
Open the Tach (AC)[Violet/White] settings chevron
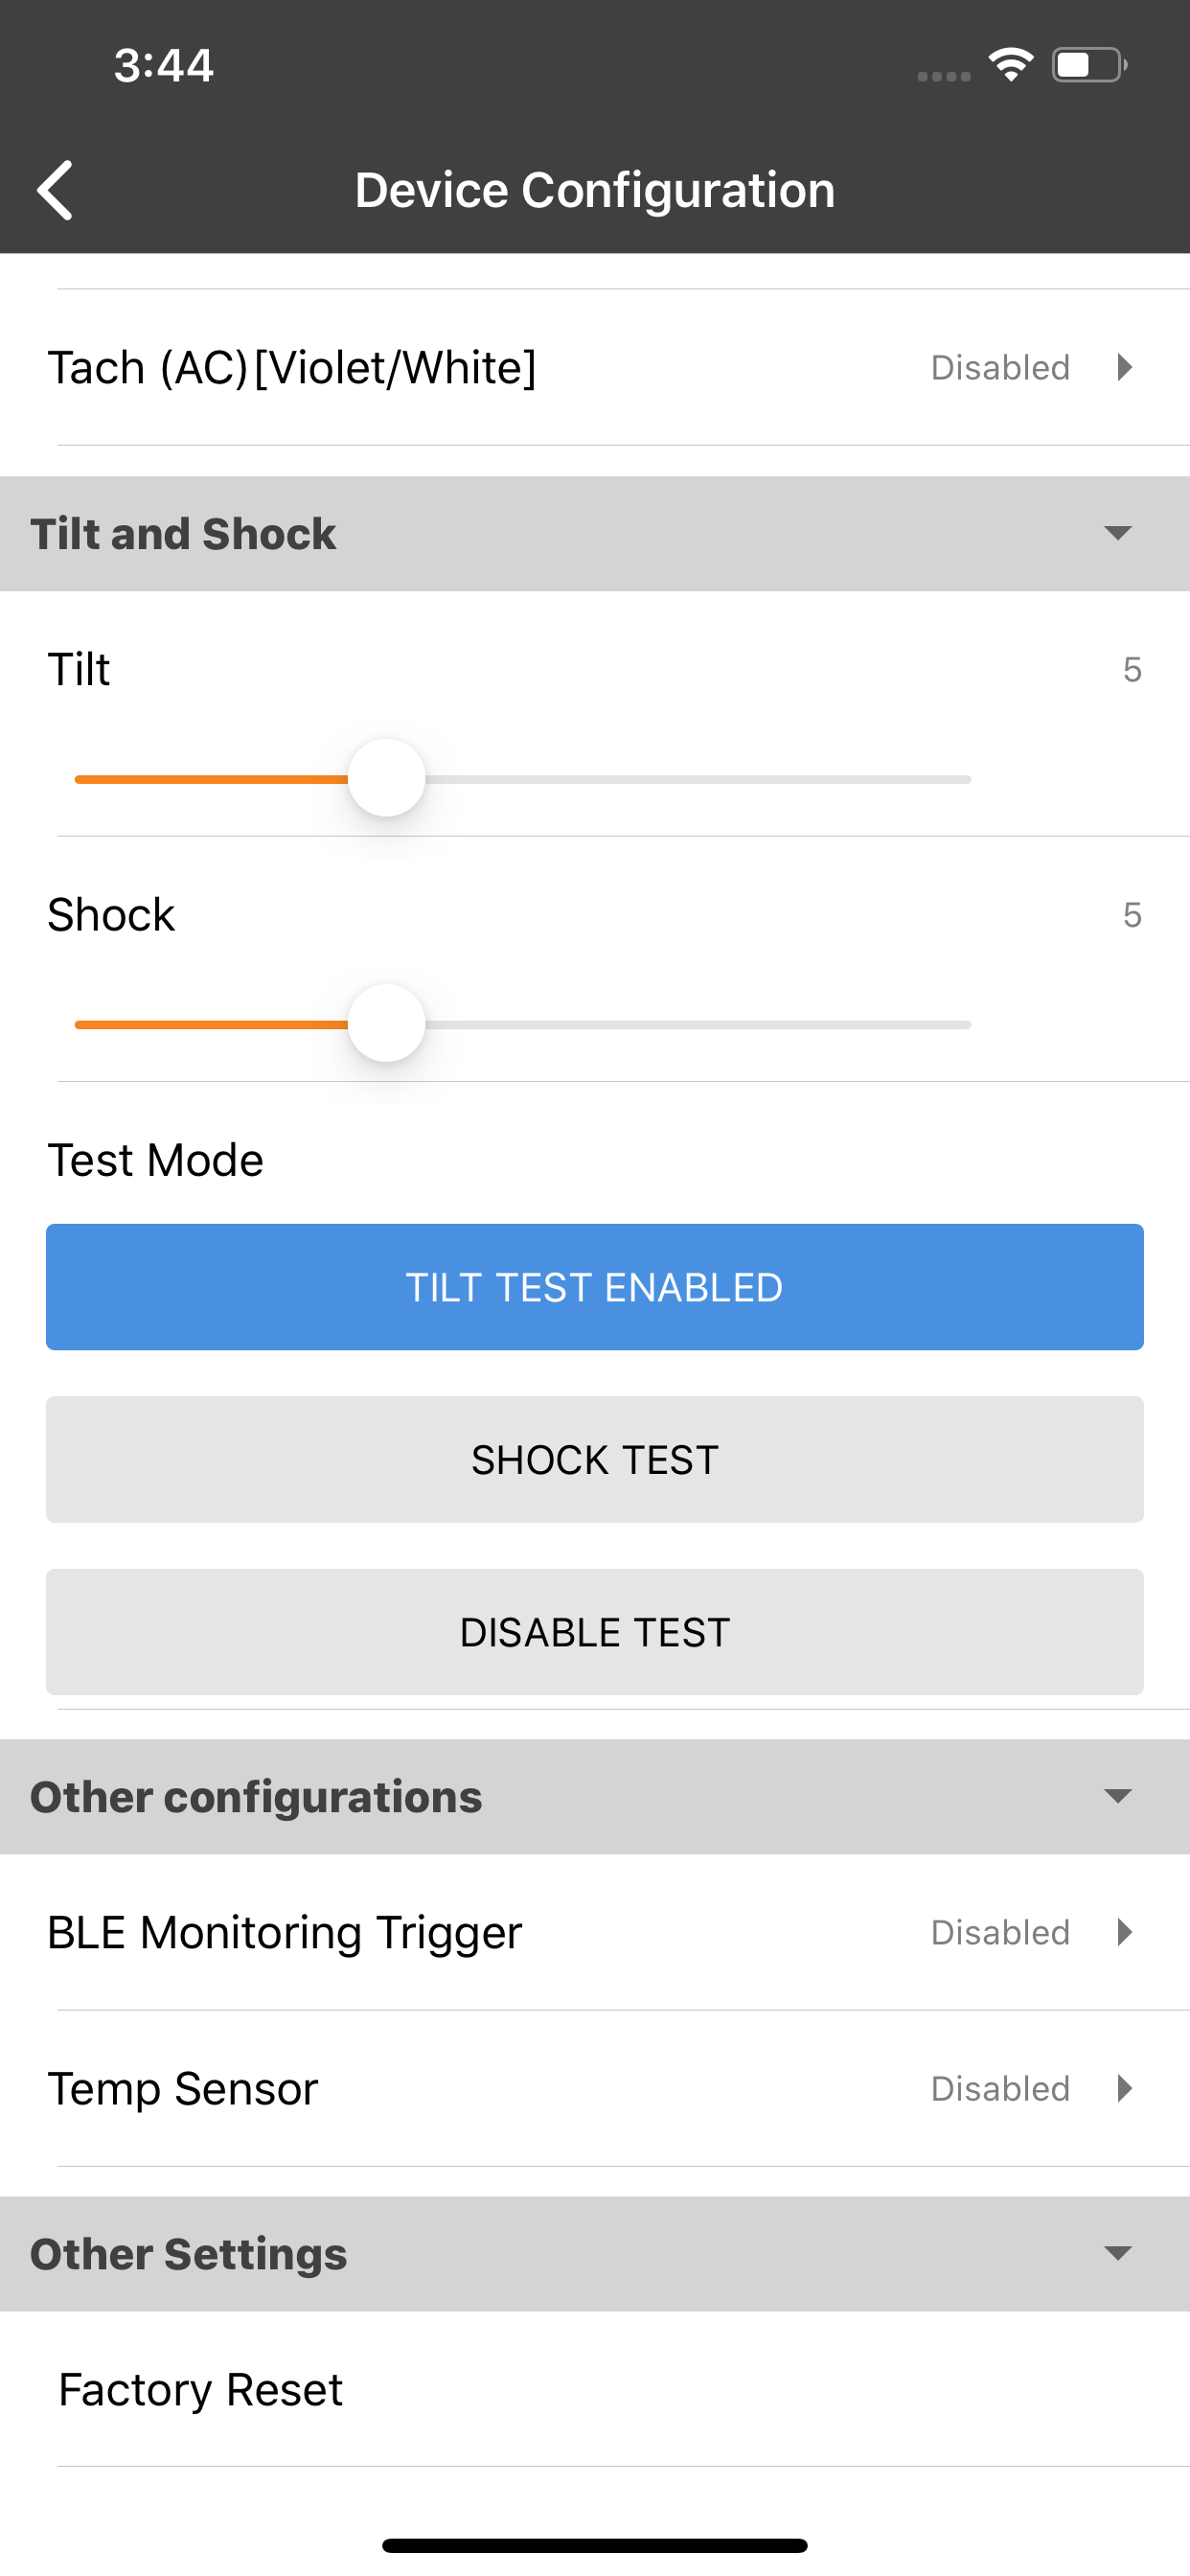(x=1124, y=367)
